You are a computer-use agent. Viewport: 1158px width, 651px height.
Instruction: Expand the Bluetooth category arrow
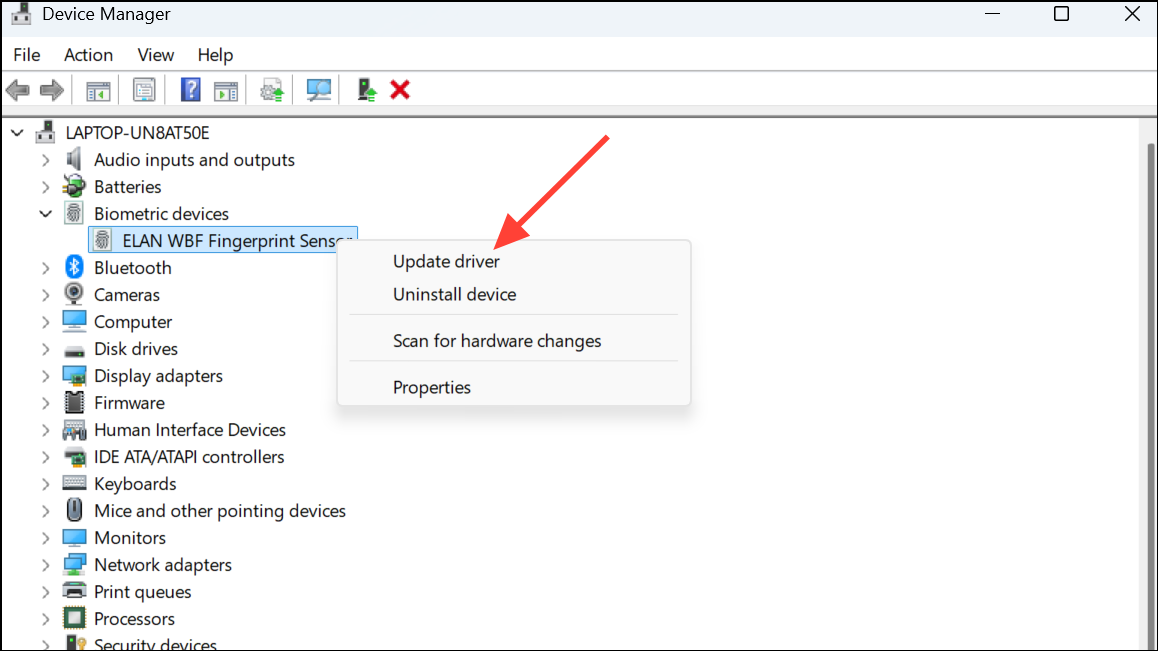(x=46, y=268)
